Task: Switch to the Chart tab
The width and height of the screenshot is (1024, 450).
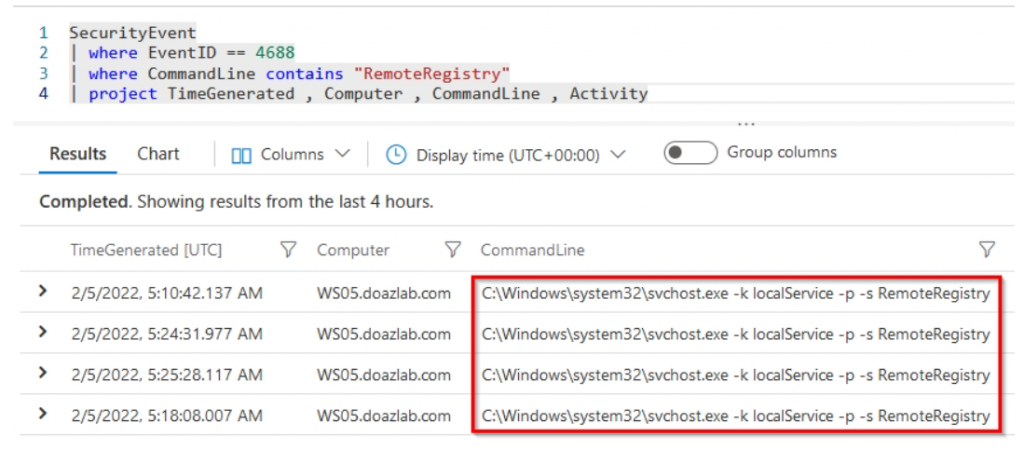Action: (x=158, y=154)
